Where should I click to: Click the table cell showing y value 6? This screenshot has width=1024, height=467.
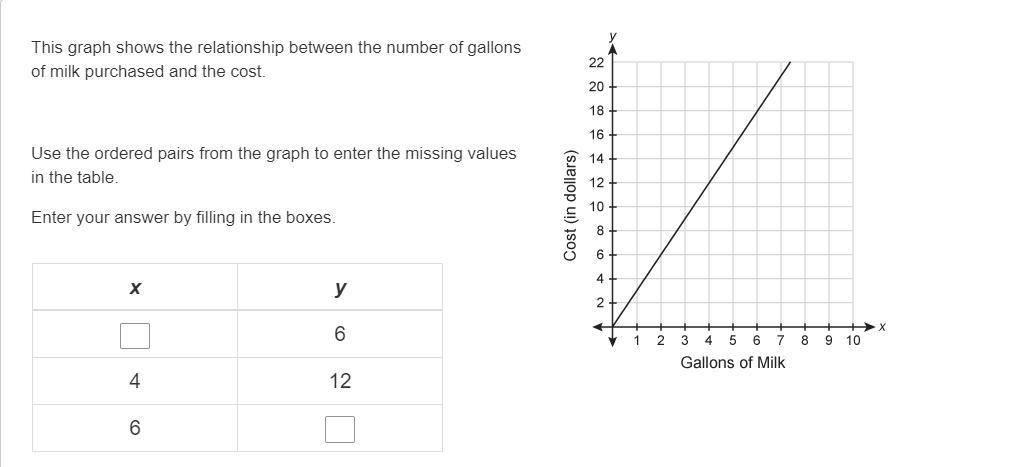click(x=340, y=334)
